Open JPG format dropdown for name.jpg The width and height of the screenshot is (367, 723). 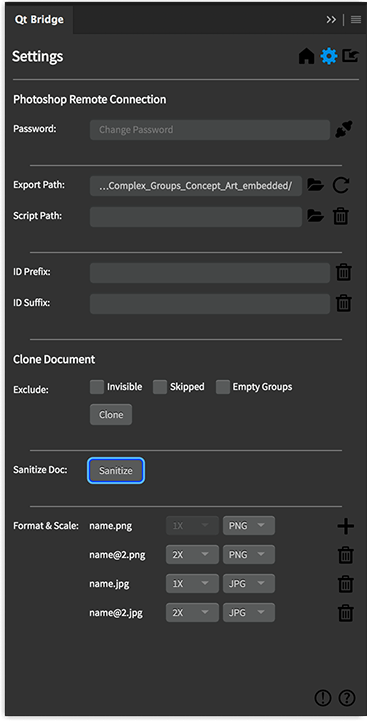coord(249,584)
